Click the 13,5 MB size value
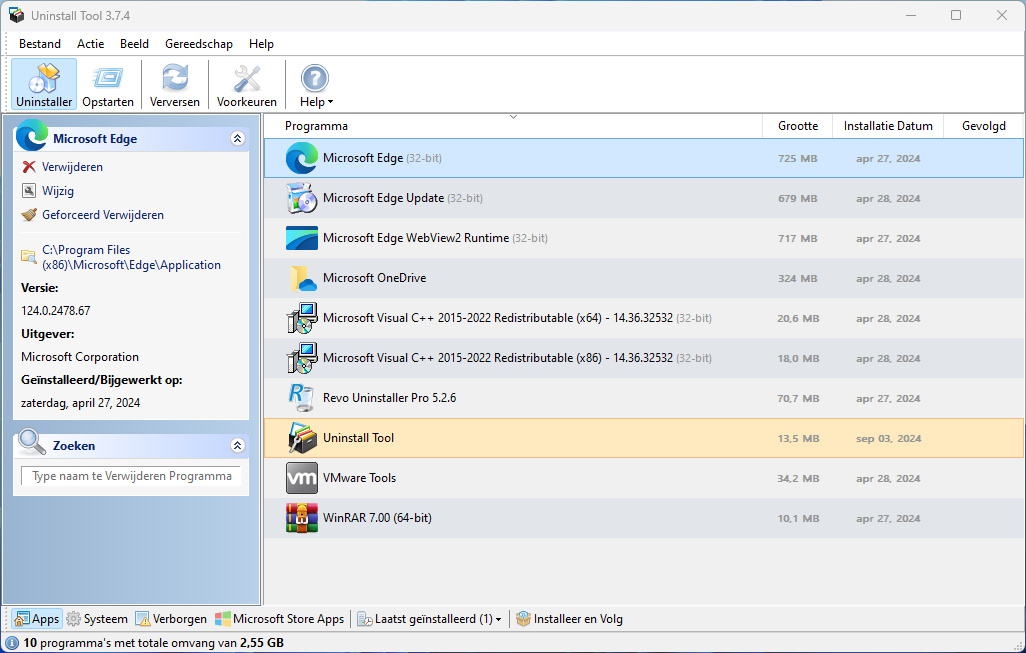 tap(798, 438)
